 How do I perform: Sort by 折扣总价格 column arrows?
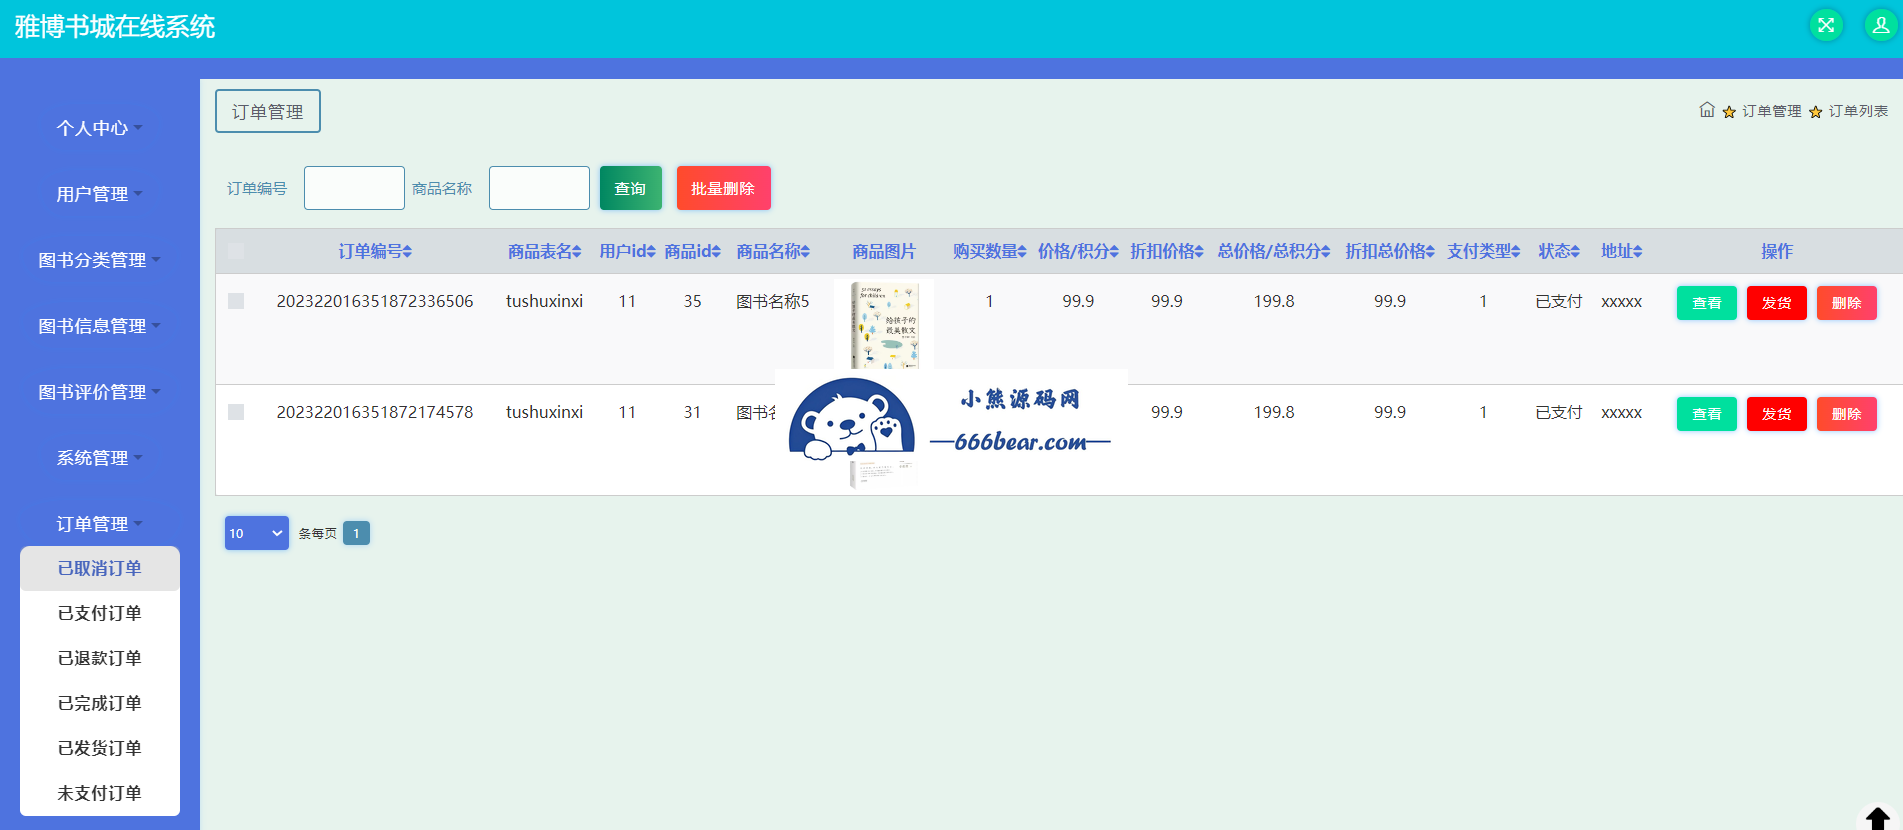1430,252
